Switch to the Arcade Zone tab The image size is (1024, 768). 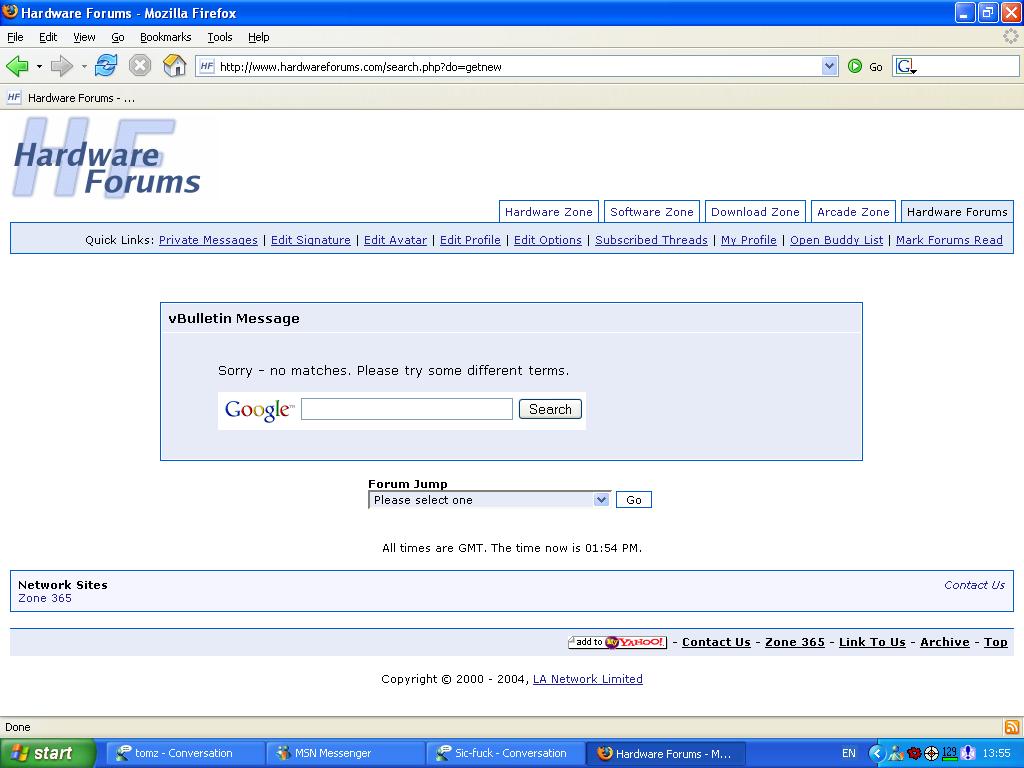pos(853,212)
